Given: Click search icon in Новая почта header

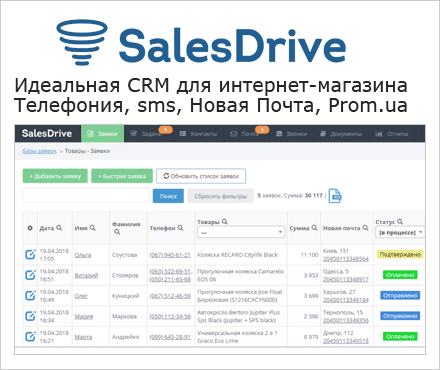Looking at the screenshot, I should (x=365, y=228).
